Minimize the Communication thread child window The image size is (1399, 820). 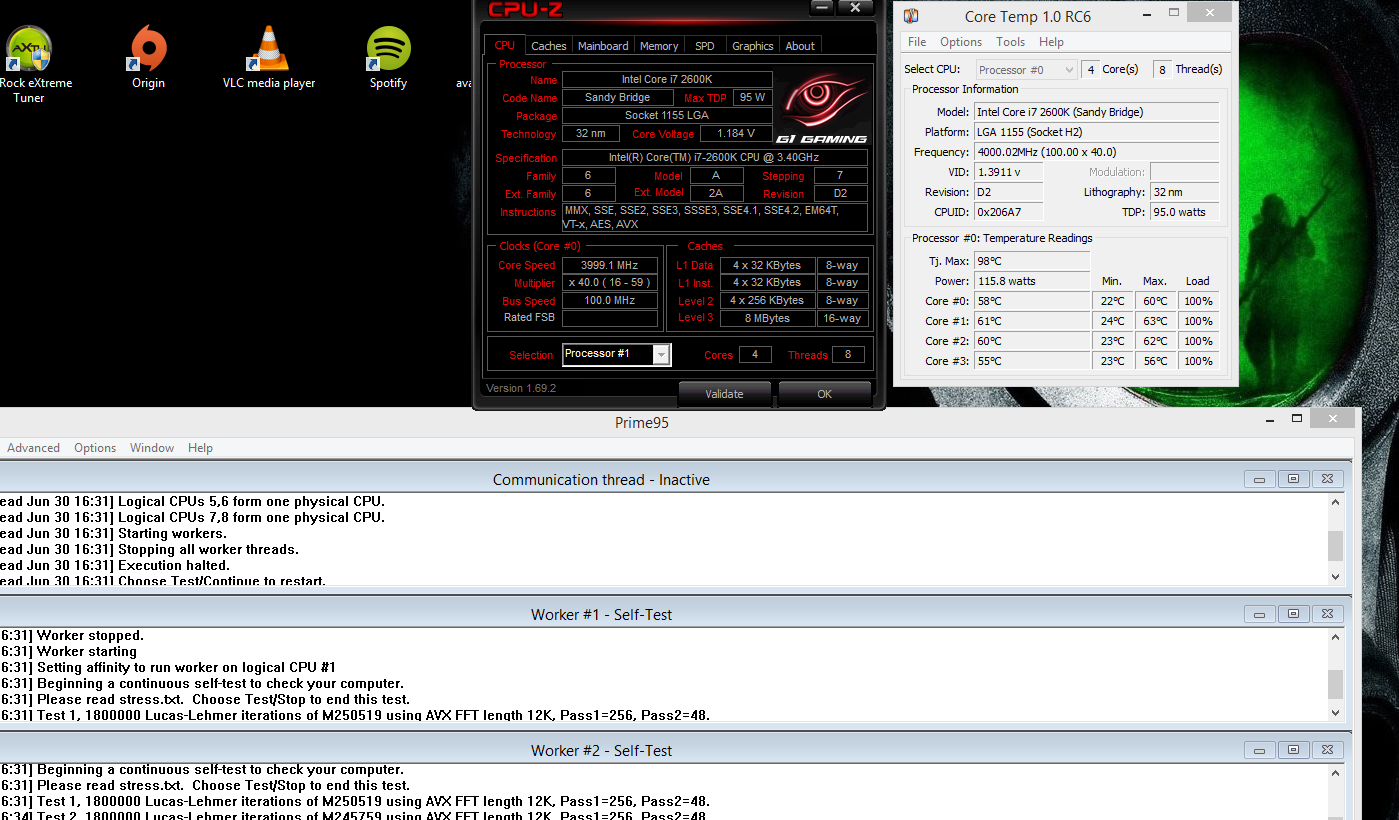coord(1259,479)
